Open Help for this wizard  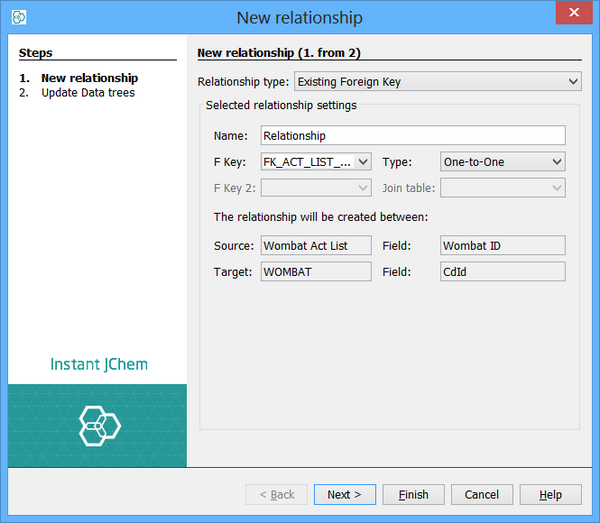click(550, 494)
